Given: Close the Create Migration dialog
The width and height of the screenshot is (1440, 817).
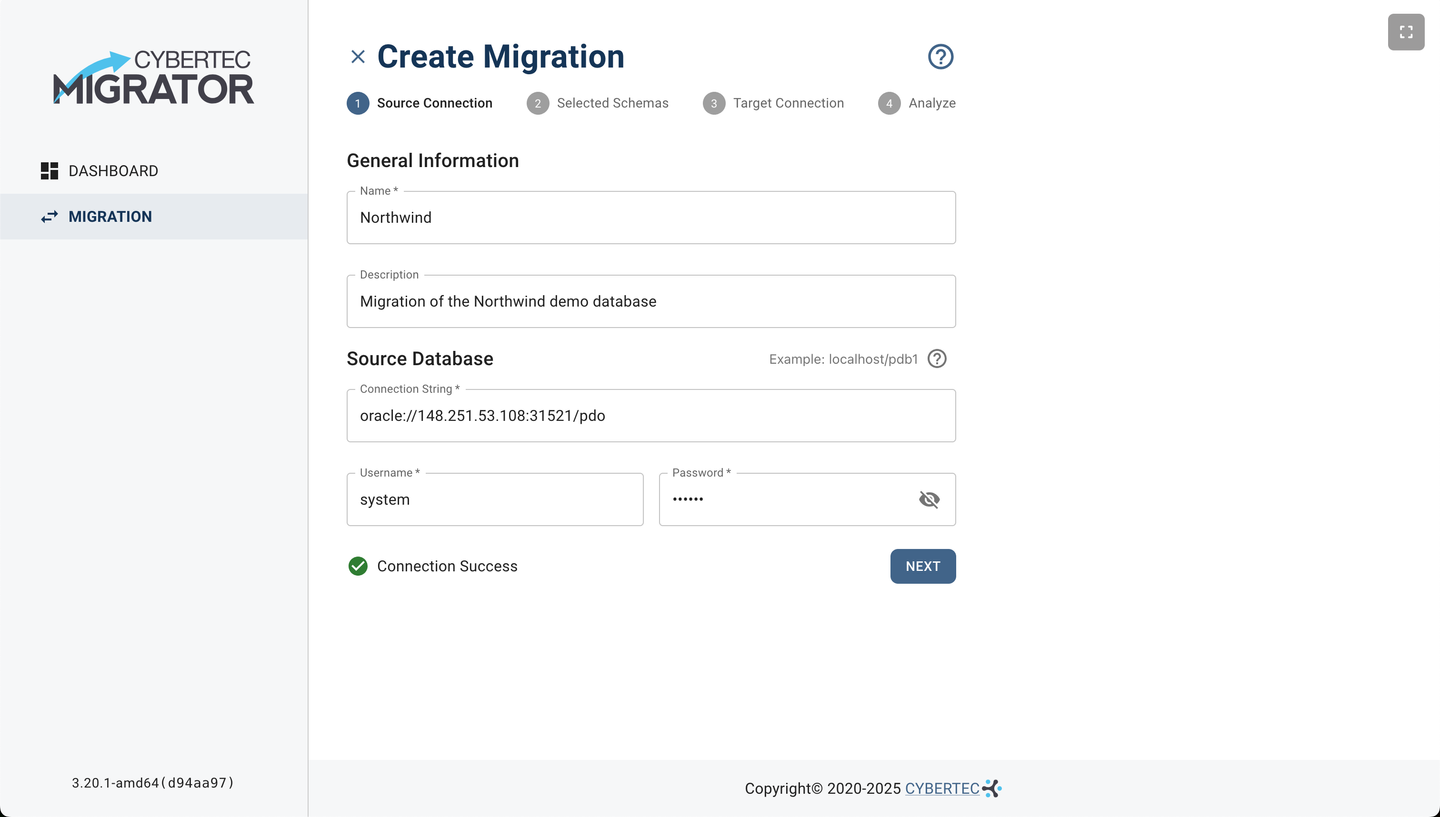Looking at the screenshot, I should tap(358, 57).
